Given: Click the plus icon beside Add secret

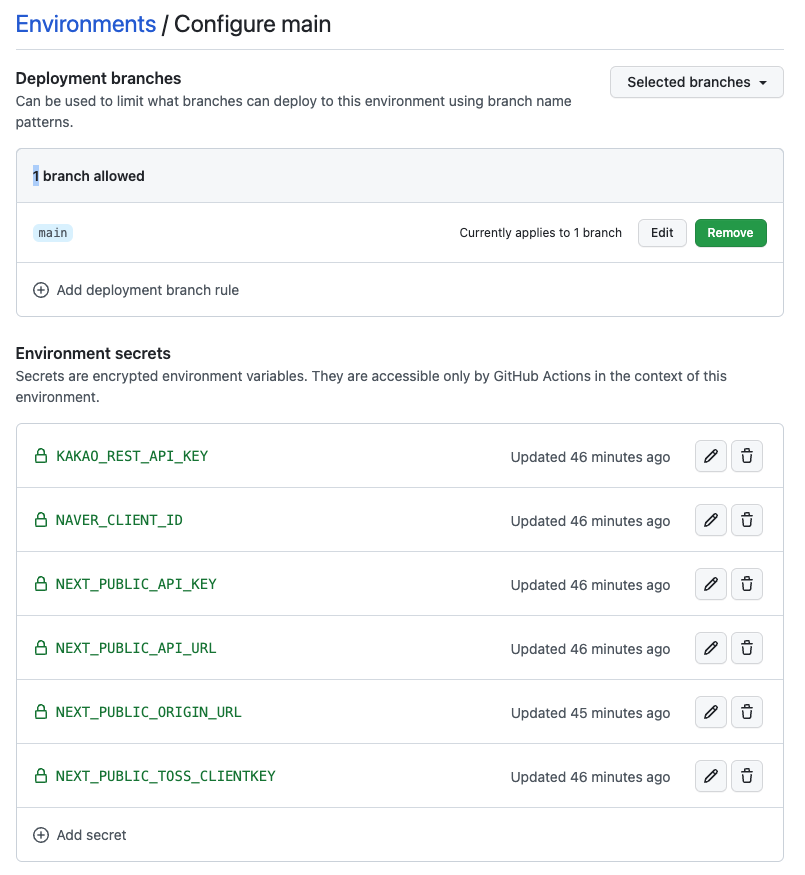Looking at the screenshot, I should (x=41, y=834).
